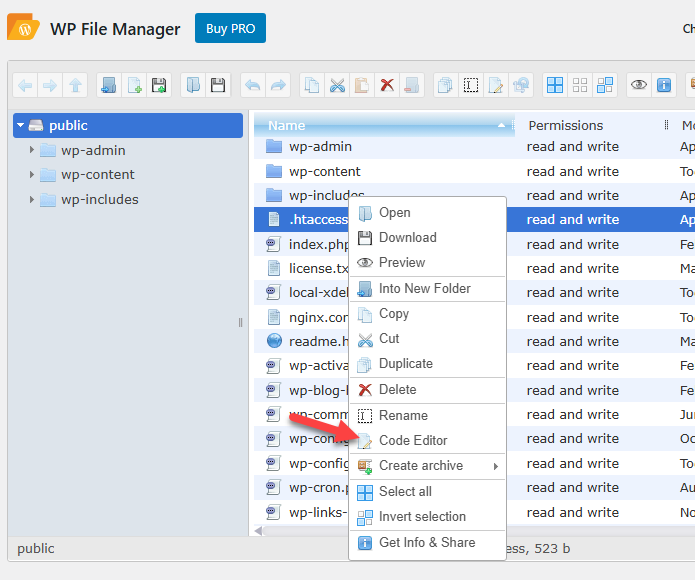The height and width of the screenshot is (580, 695).
Task: Click the Forward navigation arrow in toolbar
Action: point(50,85)
